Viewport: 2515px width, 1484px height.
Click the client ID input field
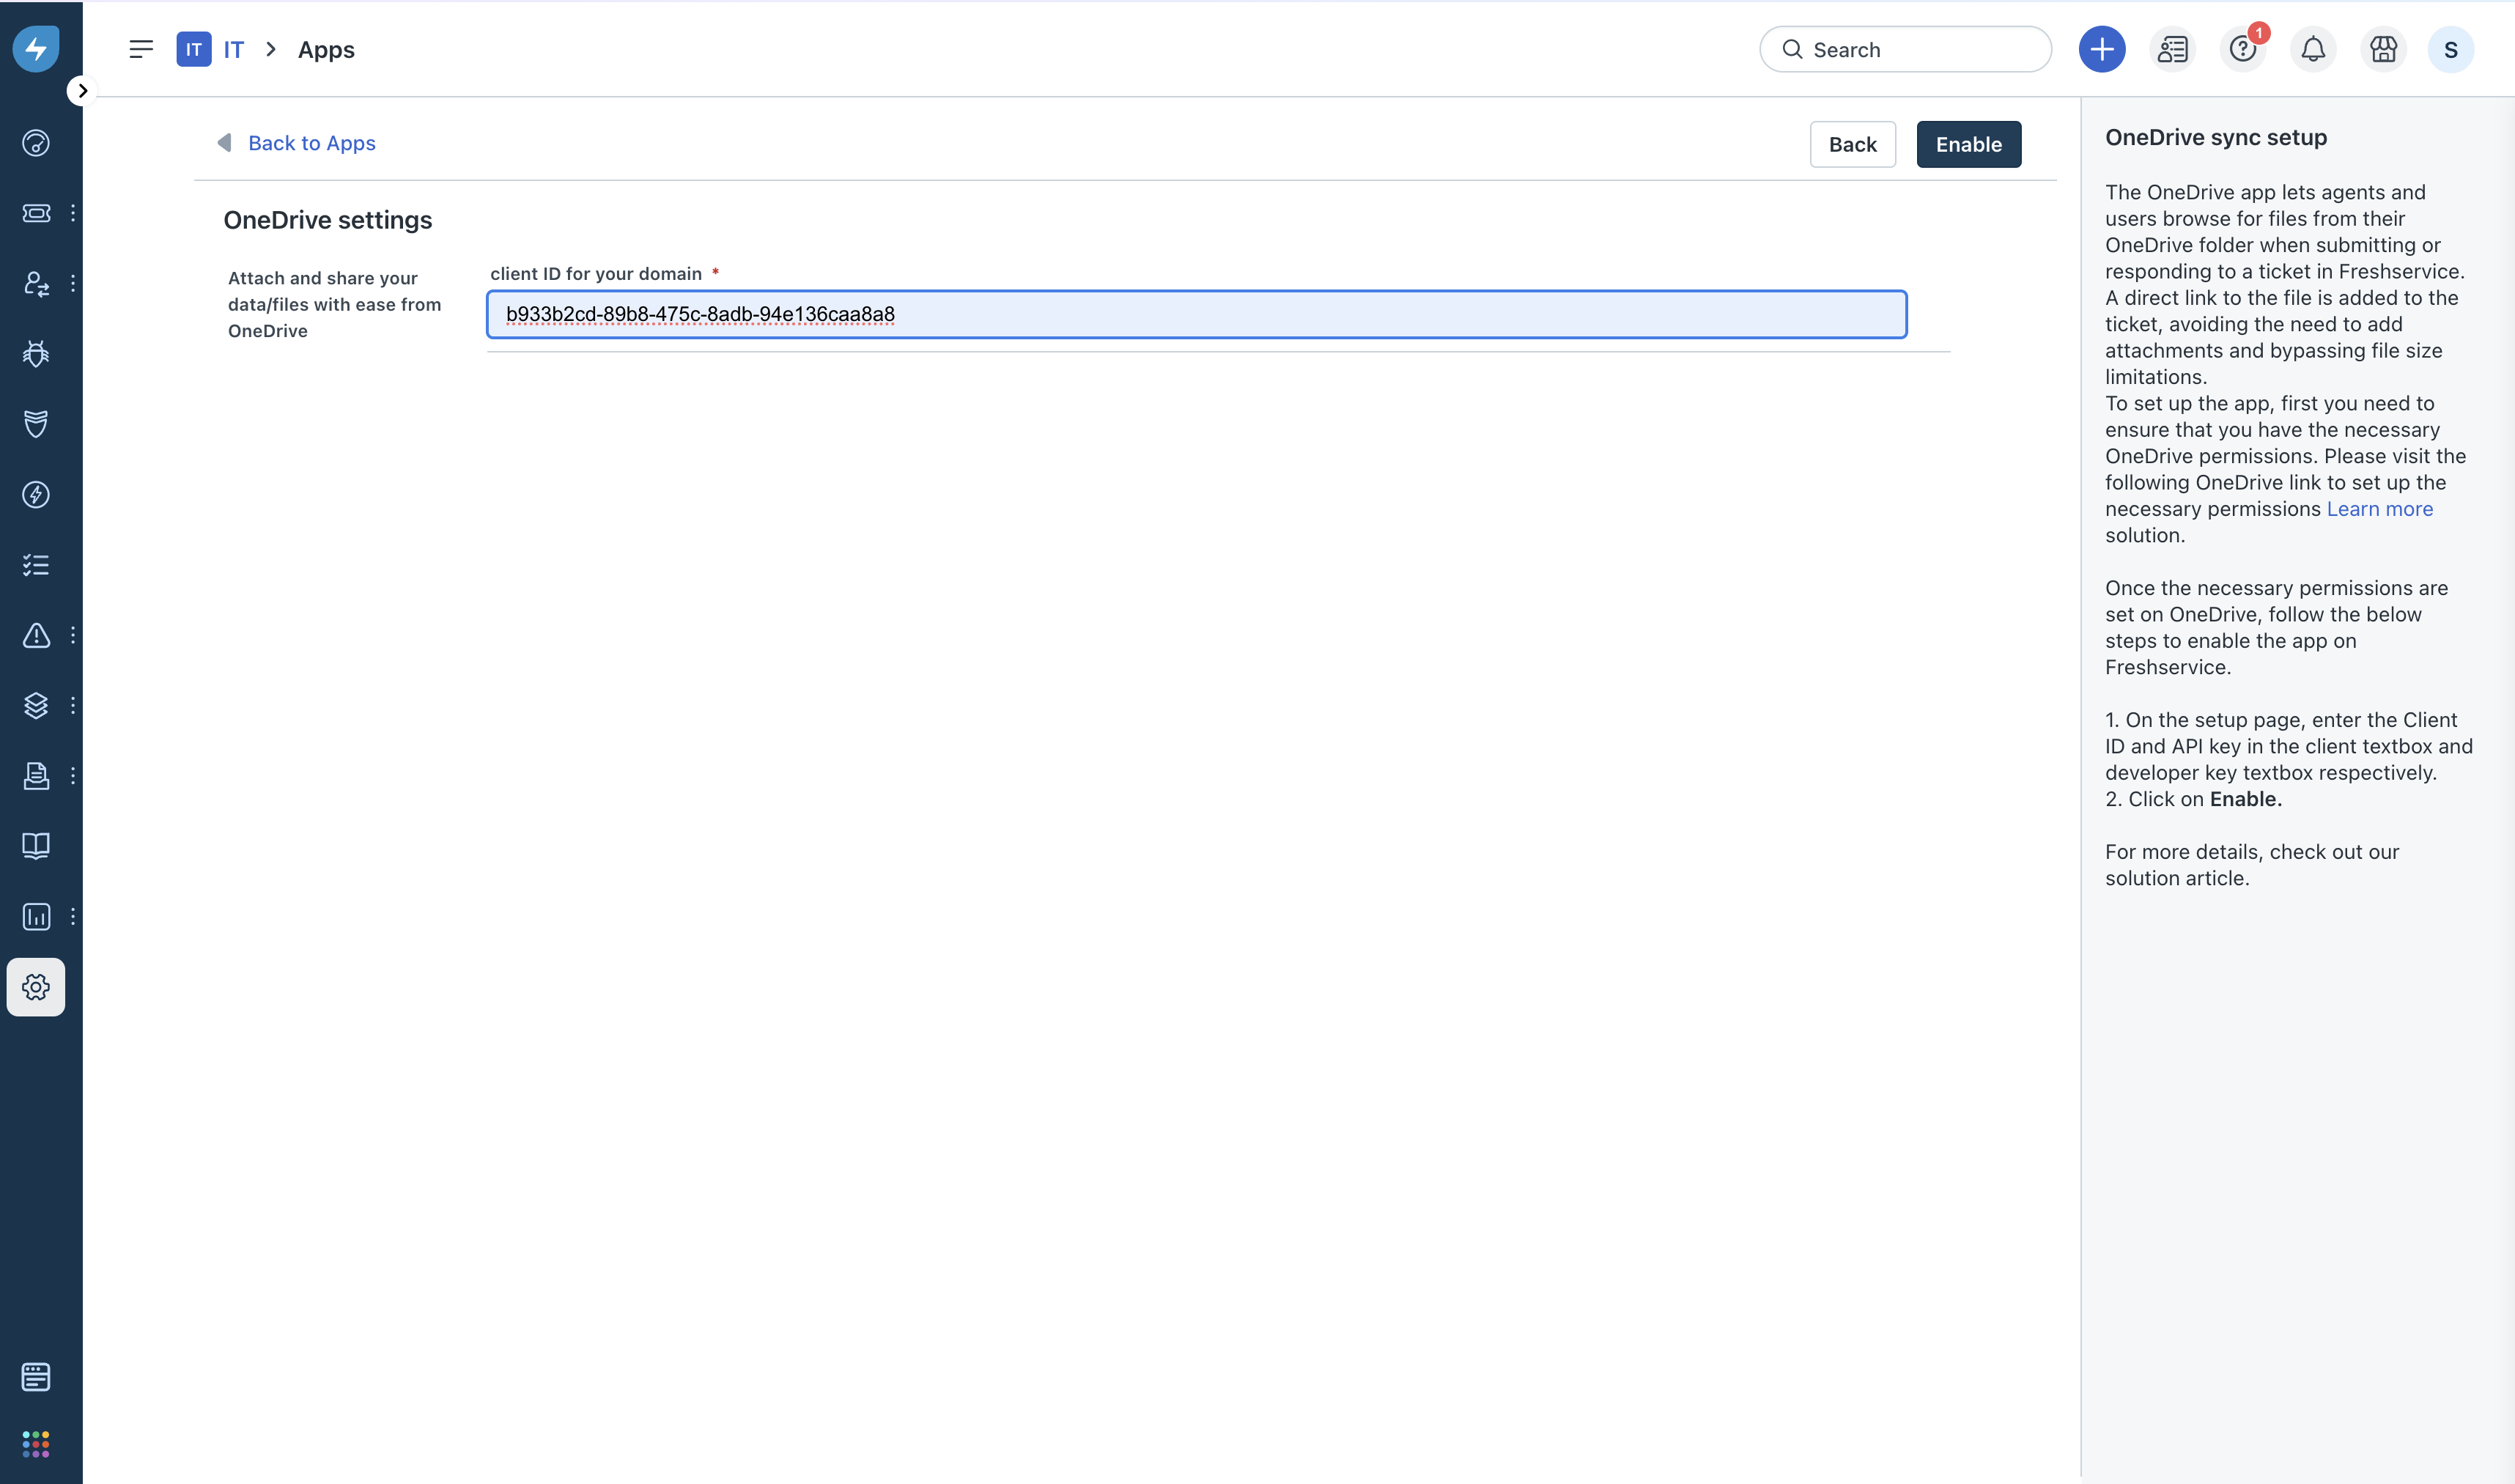pyautogui.click(x=1195, y=314)
